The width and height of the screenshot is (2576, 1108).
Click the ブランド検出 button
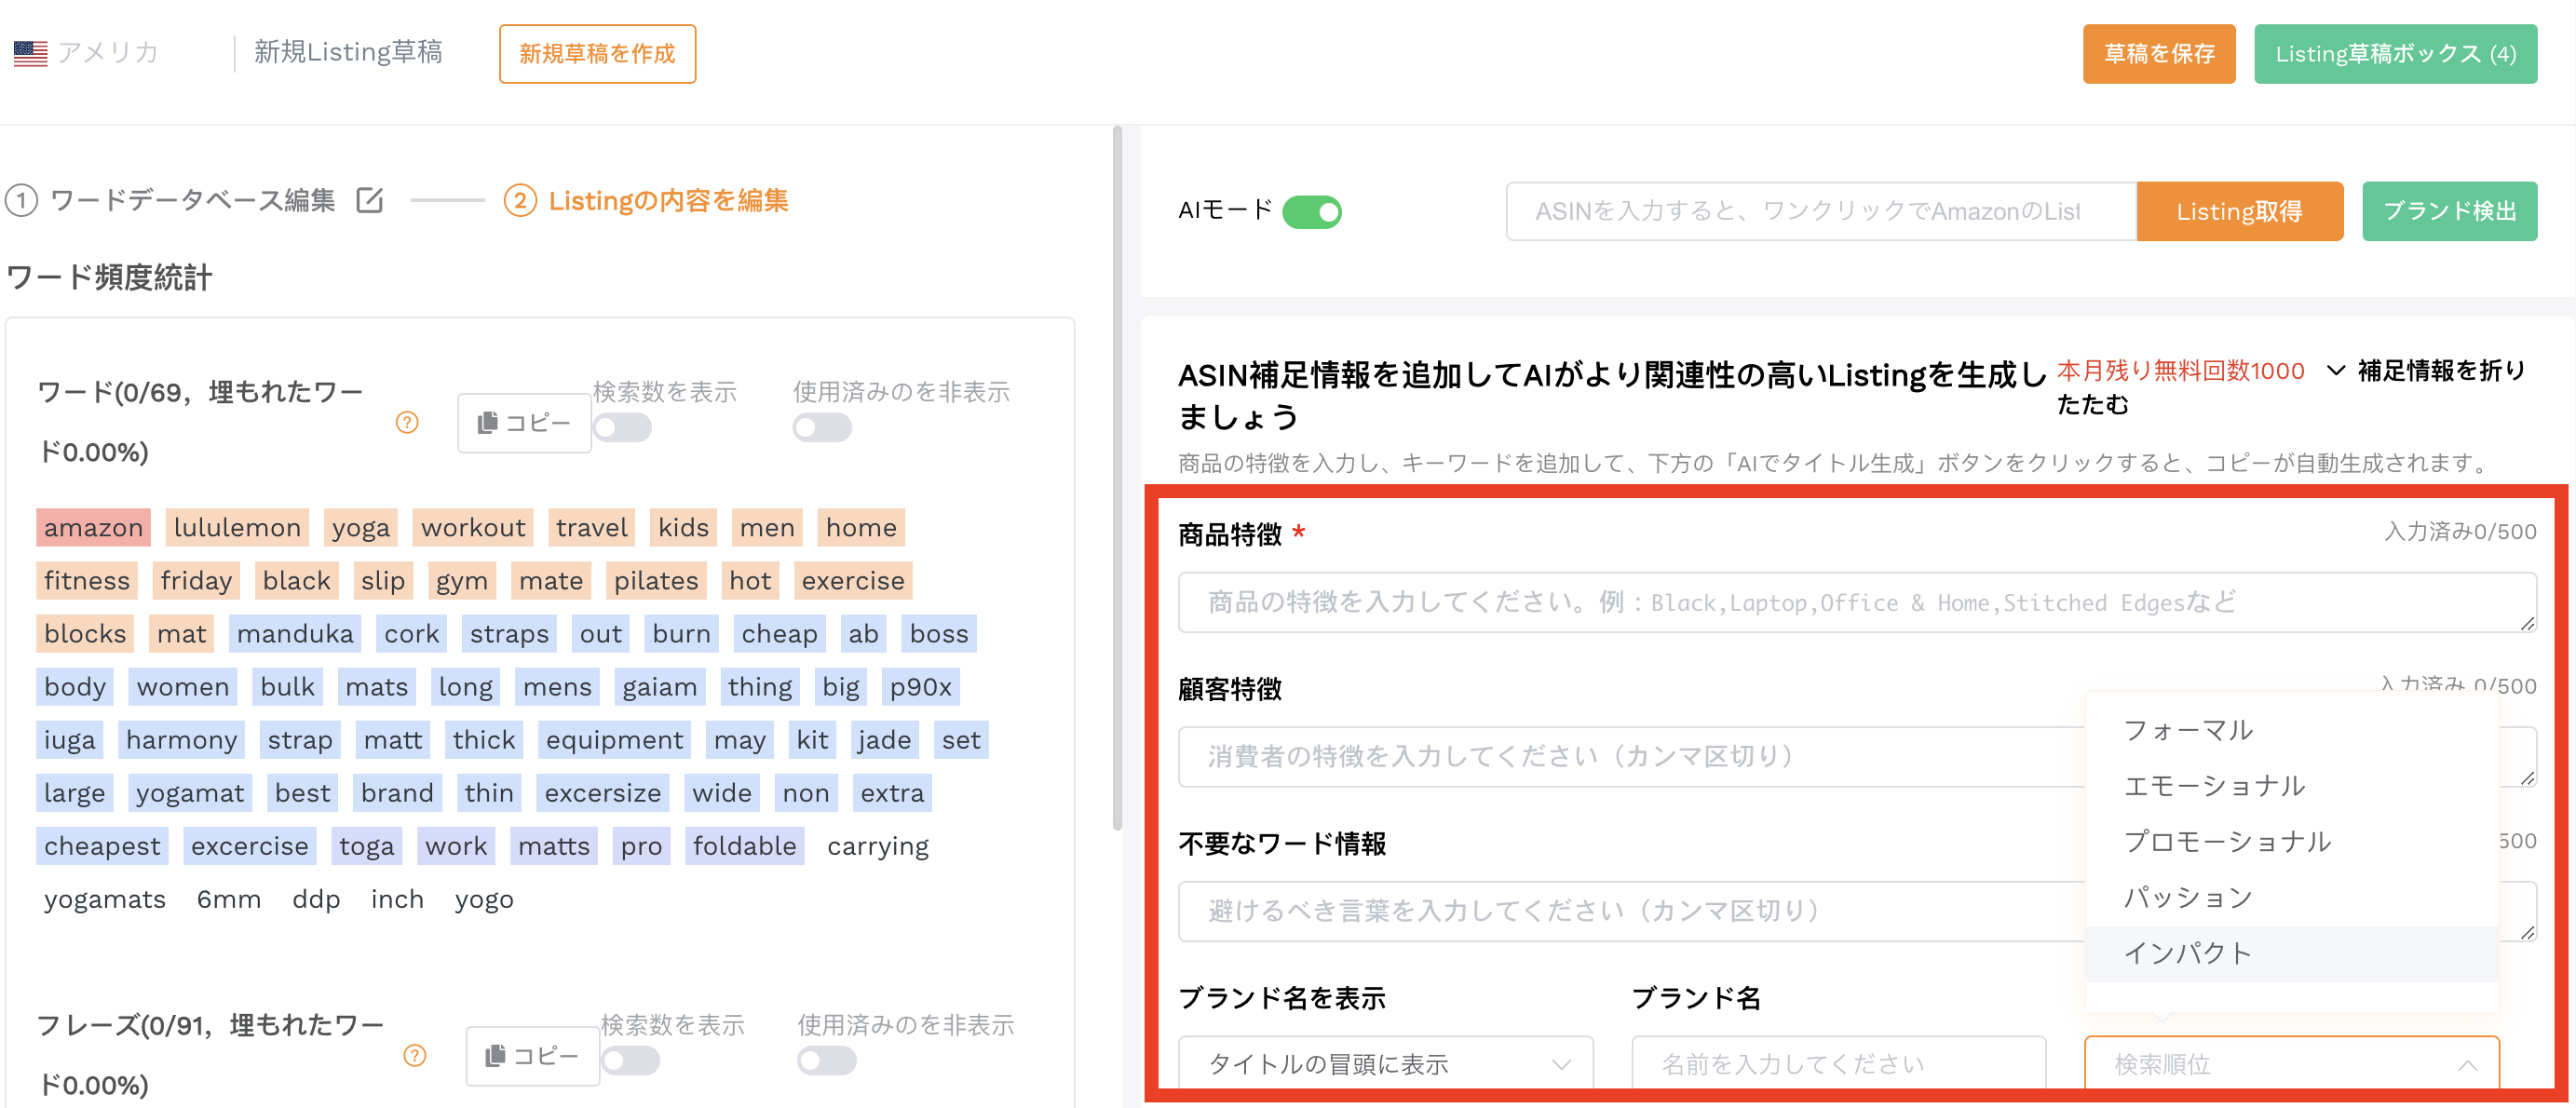tap(2449, 211)
